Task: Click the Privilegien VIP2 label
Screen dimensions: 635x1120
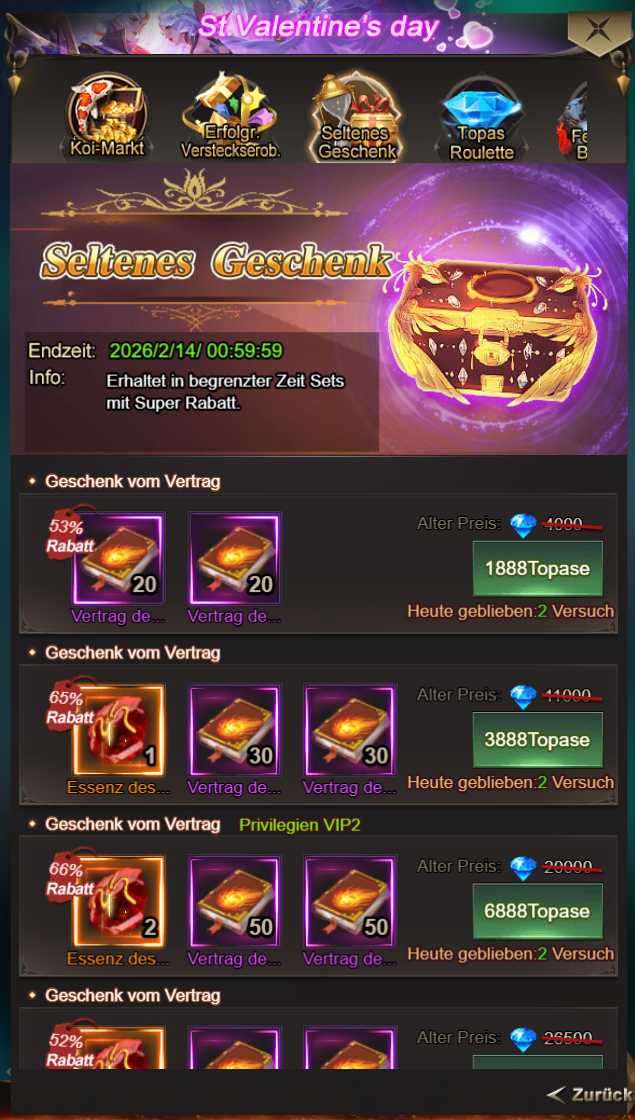Action: (300, 825)
